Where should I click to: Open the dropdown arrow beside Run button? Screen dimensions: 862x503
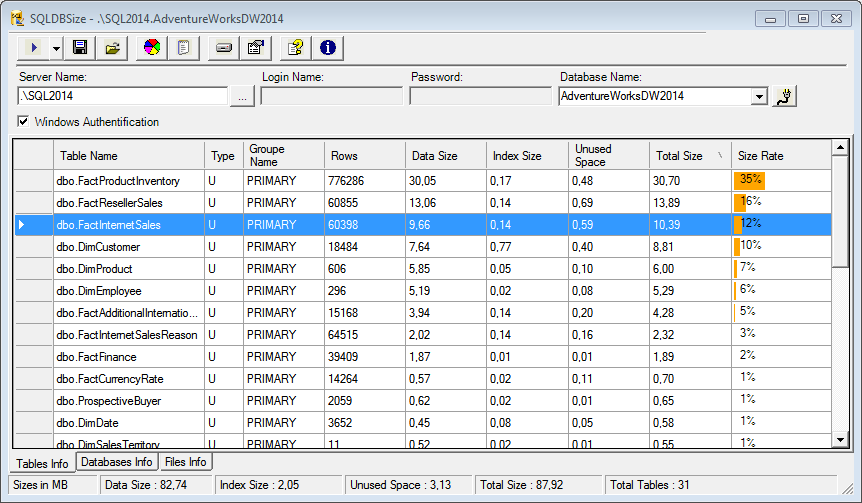pyautogui.click(x=56, y=47)
